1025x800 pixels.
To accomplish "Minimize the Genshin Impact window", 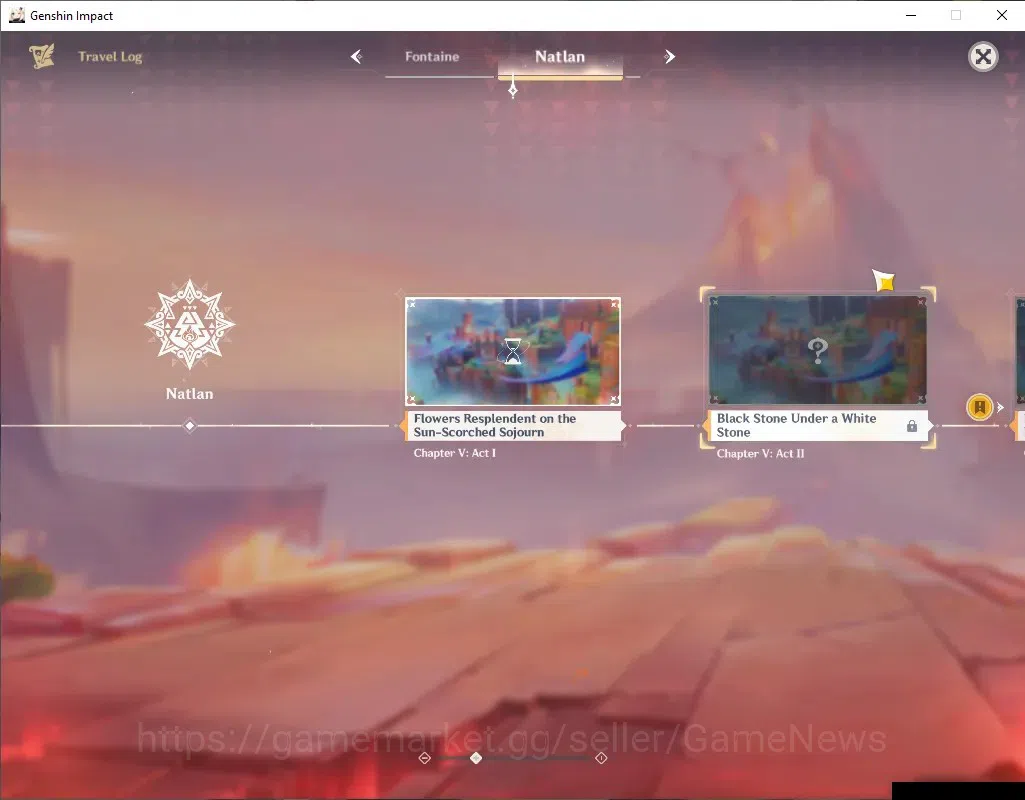I will coord(911,15).
